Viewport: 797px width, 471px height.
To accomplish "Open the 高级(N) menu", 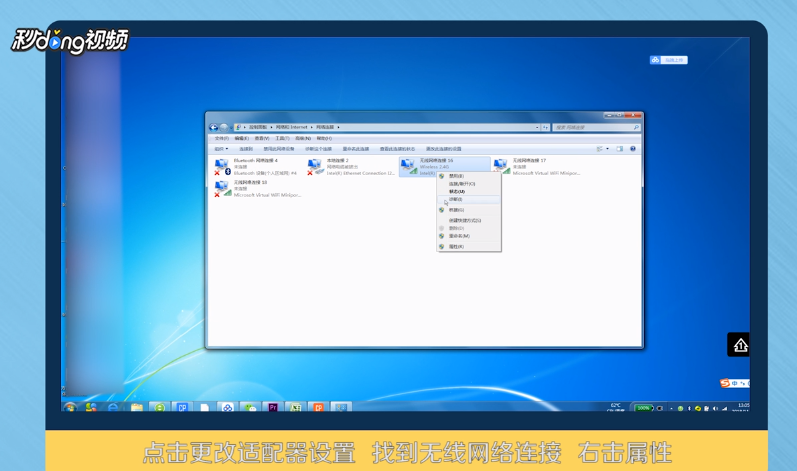I will coord(303,138).
